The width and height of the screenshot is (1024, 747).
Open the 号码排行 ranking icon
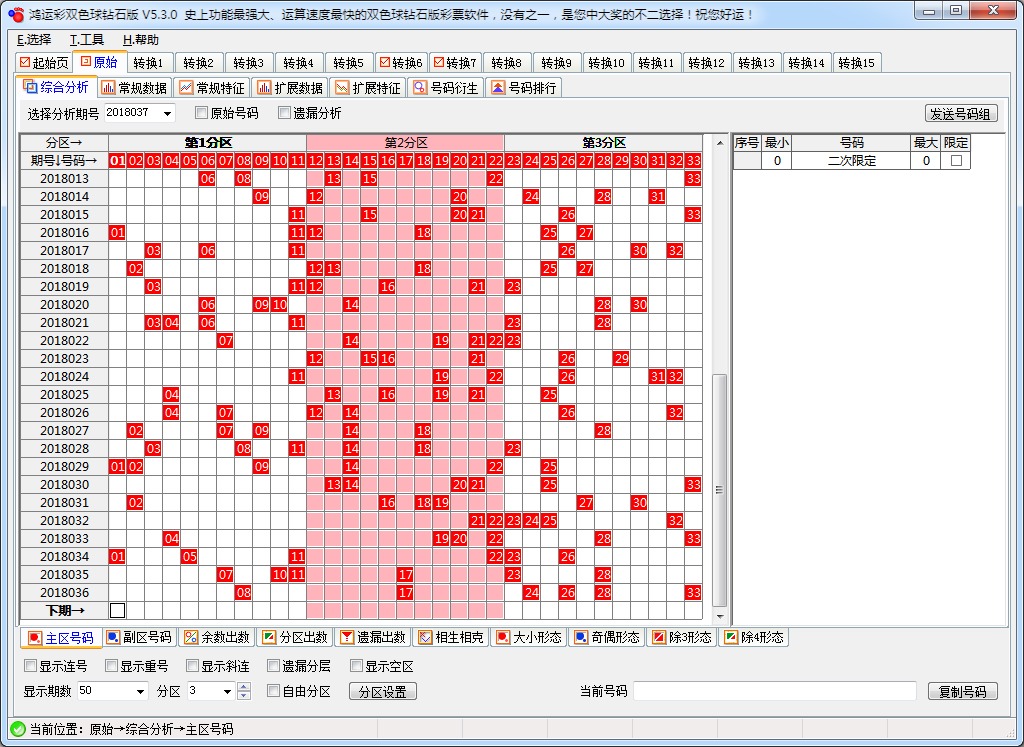[498, 88]
